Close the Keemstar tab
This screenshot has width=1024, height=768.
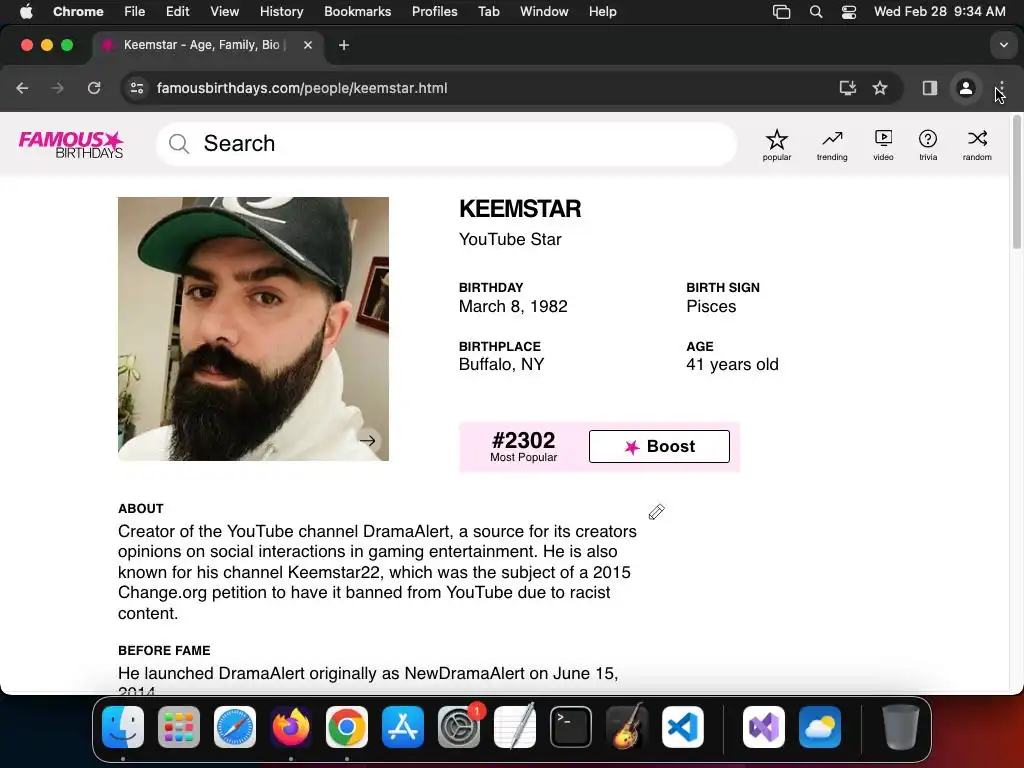point(308,45)
